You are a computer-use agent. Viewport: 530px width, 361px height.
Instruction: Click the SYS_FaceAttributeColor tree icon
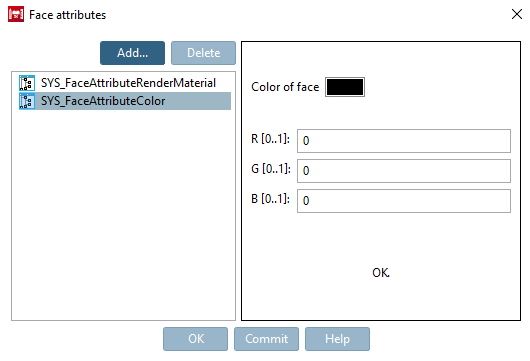click(27, 101)
